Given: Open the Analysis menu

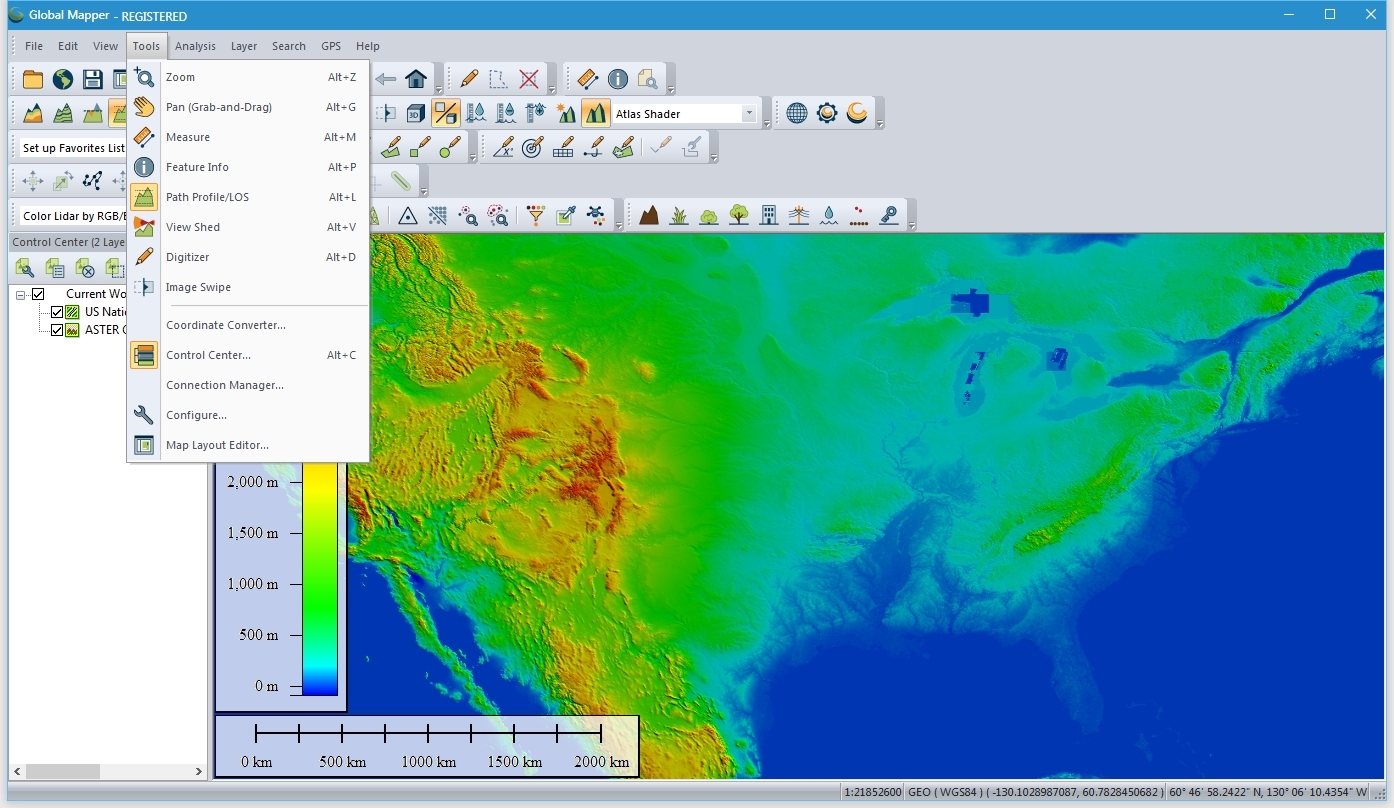Looking at the screenshot, I should [195, 46].
